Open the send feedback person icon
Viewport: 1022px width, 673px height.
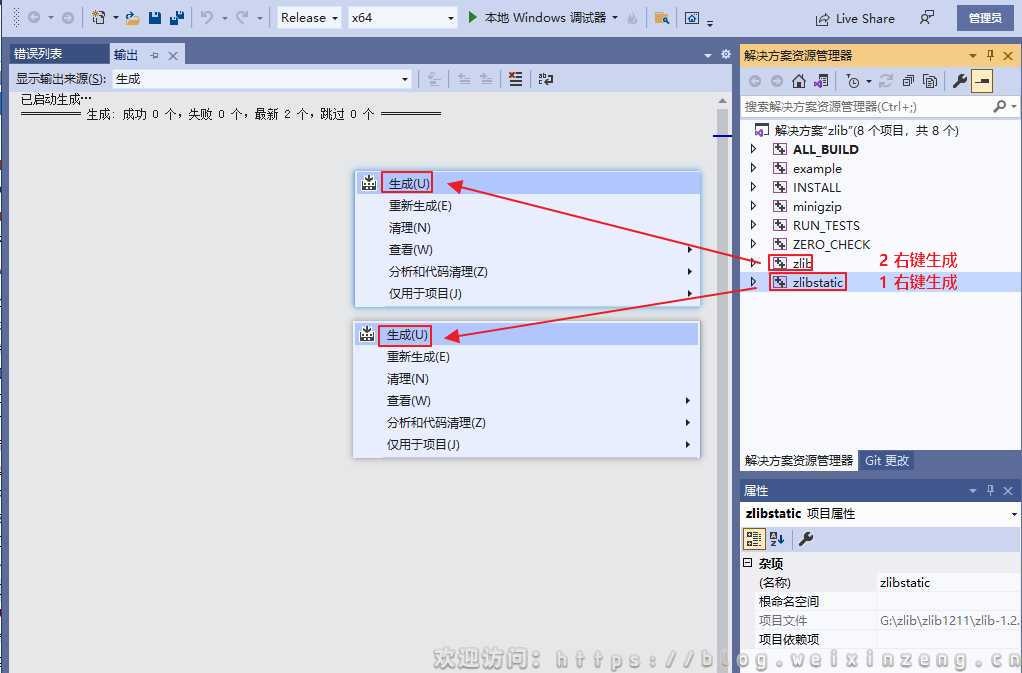click(926, 18)
